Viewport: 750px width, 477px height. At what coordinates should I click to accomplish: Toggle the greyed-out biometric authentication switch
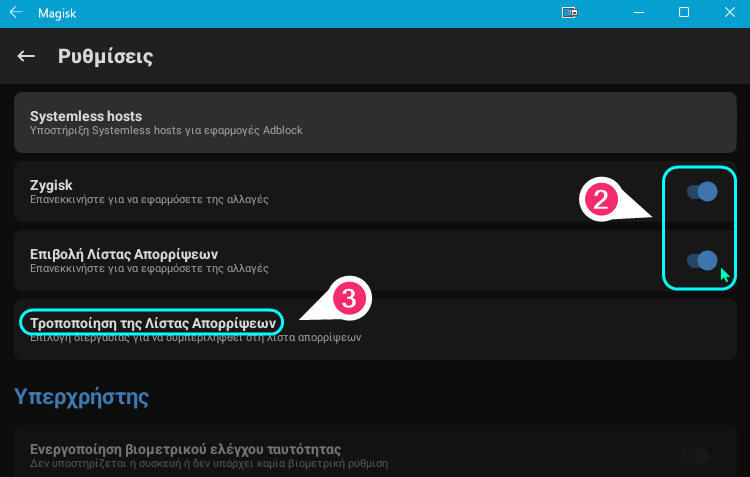point(694,455)
